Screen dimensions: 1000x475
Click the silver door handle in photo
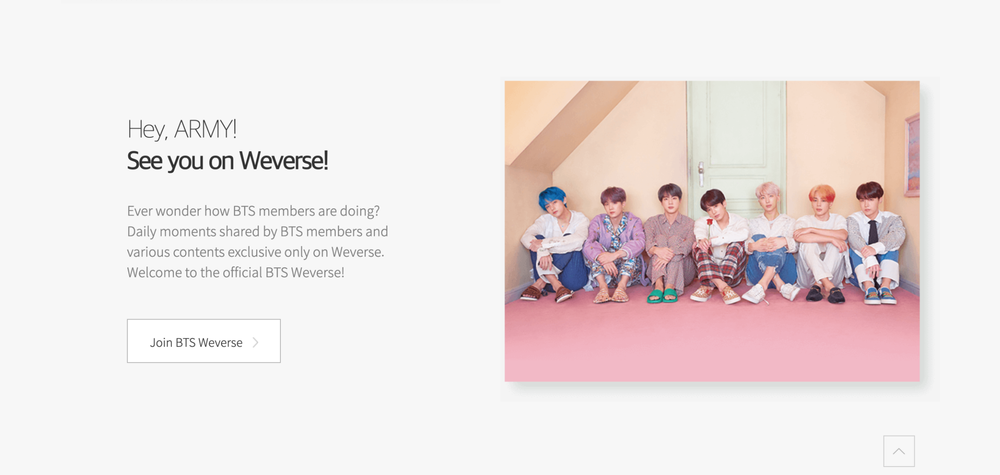(x=701, y=174)
